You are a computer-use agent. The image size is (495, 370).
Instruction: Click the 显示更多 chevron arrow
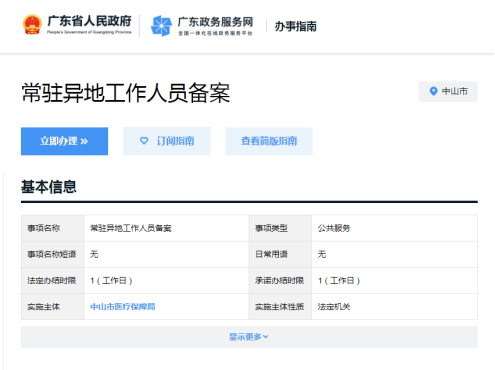pos(266,337)
